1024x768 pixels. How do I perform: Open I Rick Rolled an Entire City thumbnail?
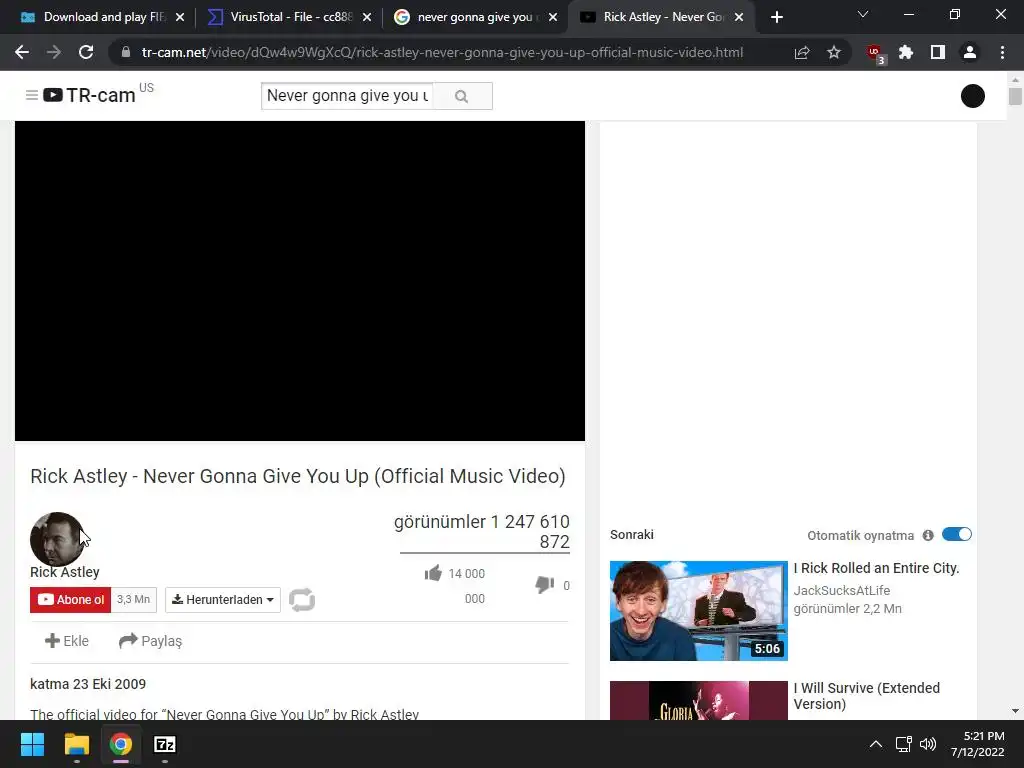pyautogui.click(x=699, y=611)
